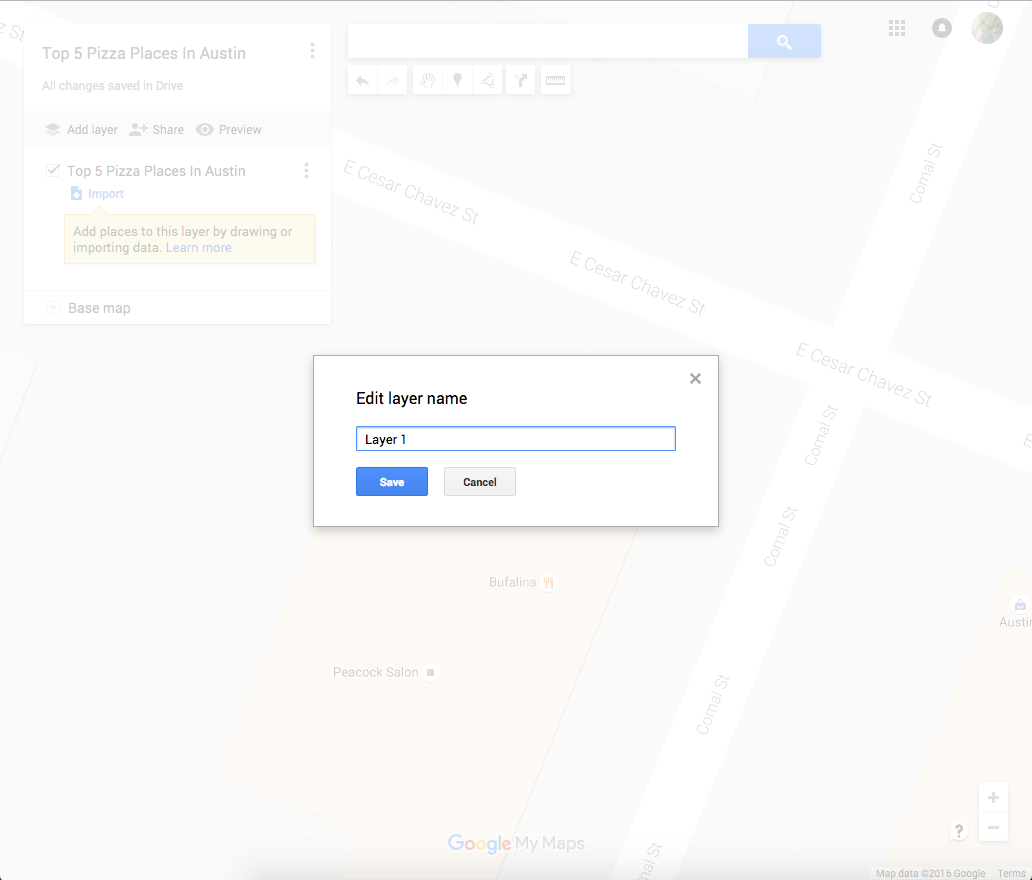Viewport: 1032px width, 880px height.
Task: Click the Peacock Salon marker on map
Action: 430,672
